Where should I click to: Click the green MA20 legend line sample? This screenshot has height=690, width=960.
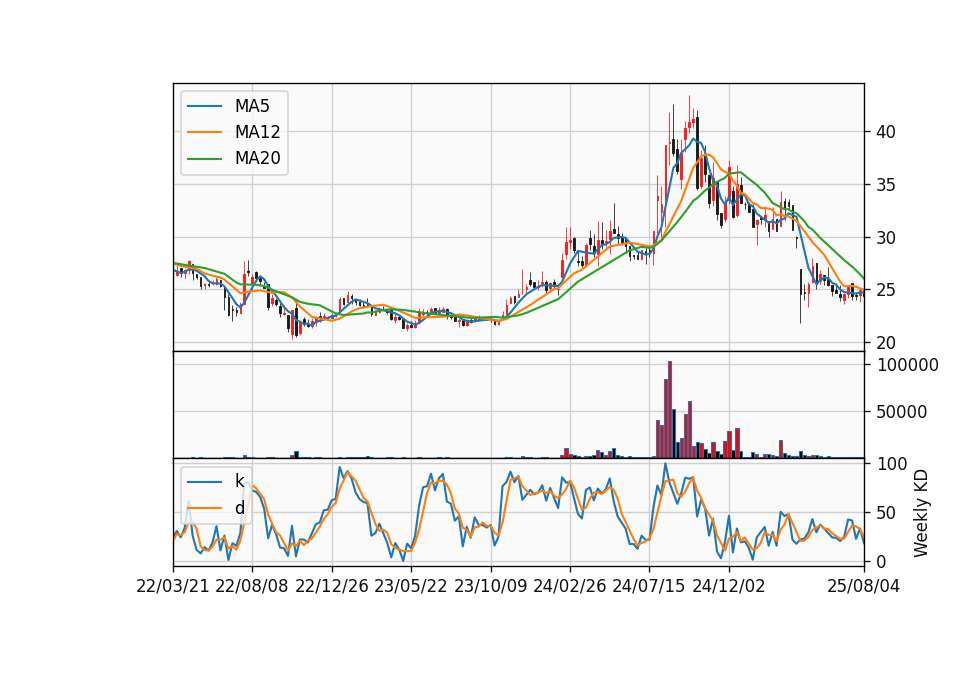[x=204, y=159]
